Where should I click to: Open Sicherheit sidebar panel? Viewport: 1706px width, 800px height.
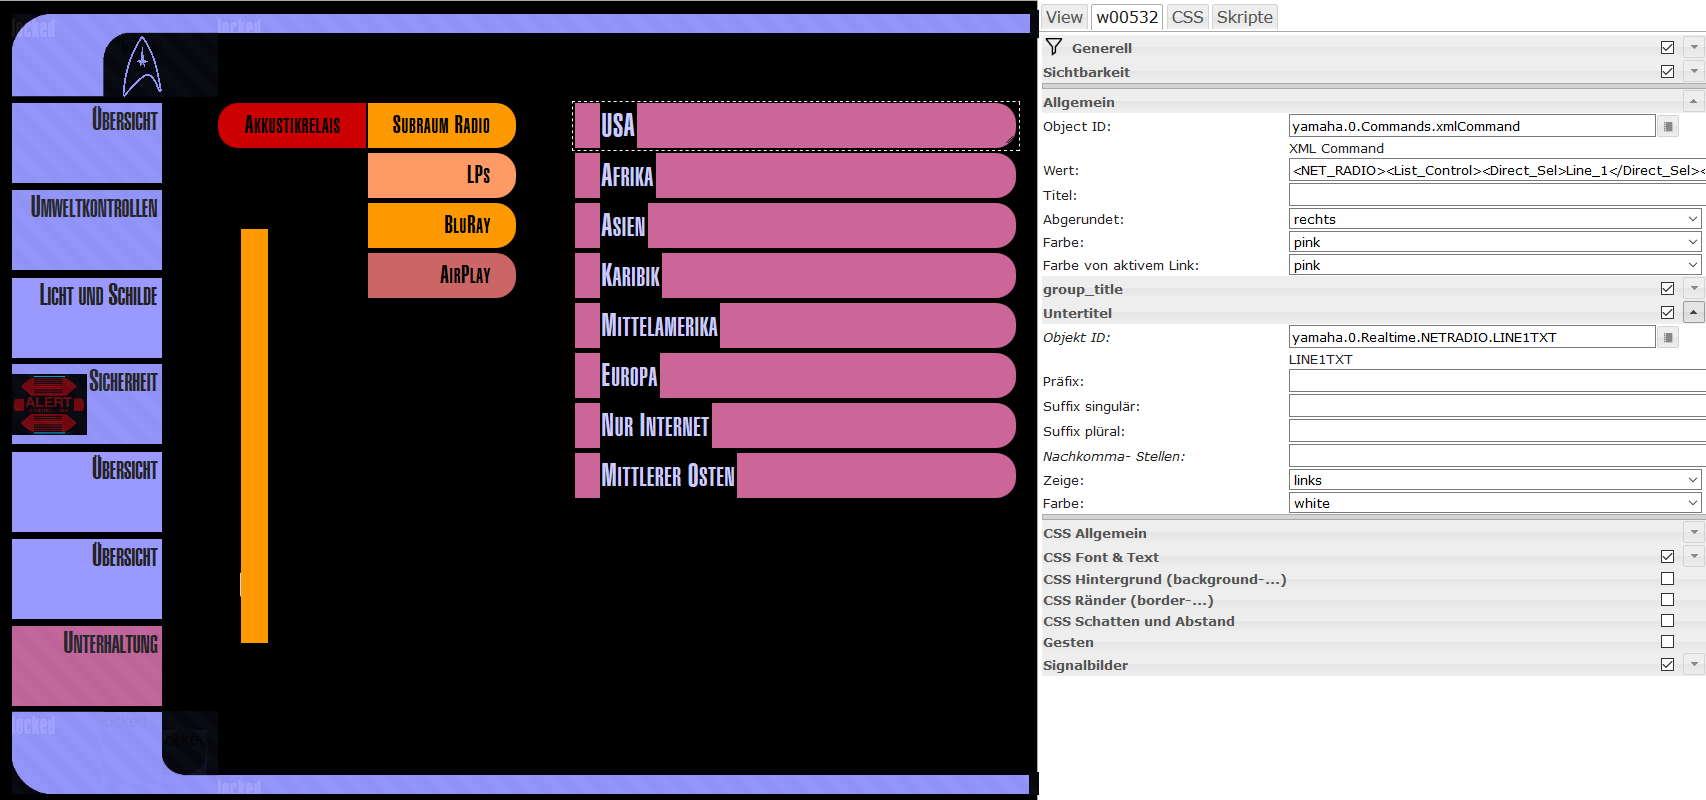coord(87,404)
